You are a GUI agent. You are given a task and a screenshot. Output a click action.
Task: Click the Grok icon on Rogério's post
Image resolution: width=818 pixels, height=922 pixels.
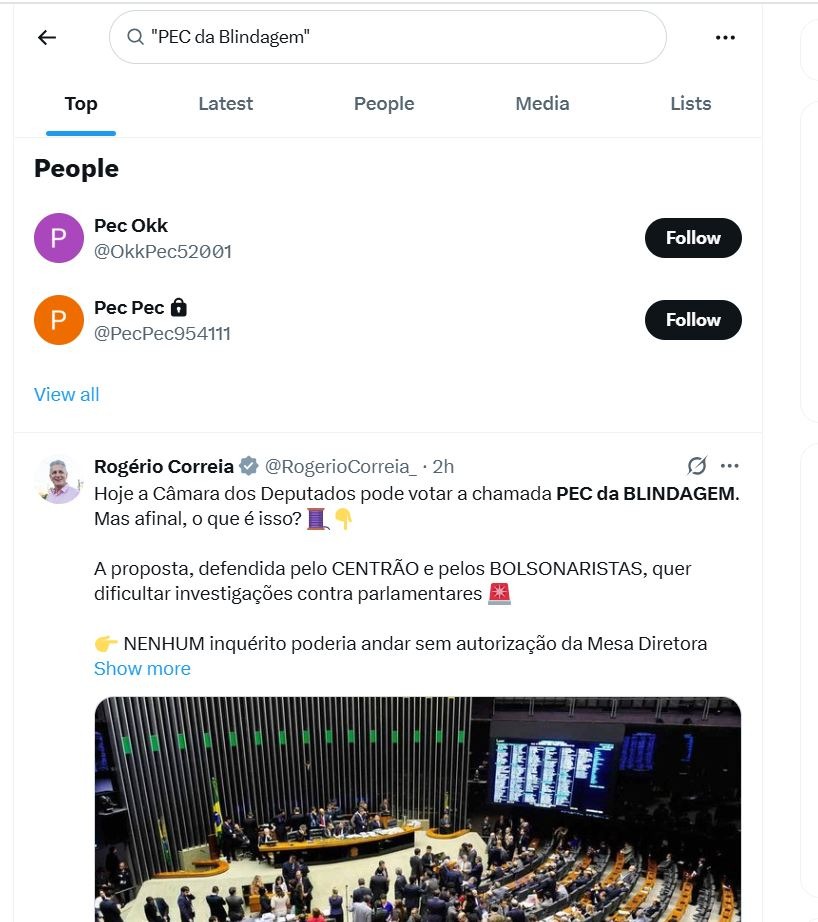pos(697,466)
